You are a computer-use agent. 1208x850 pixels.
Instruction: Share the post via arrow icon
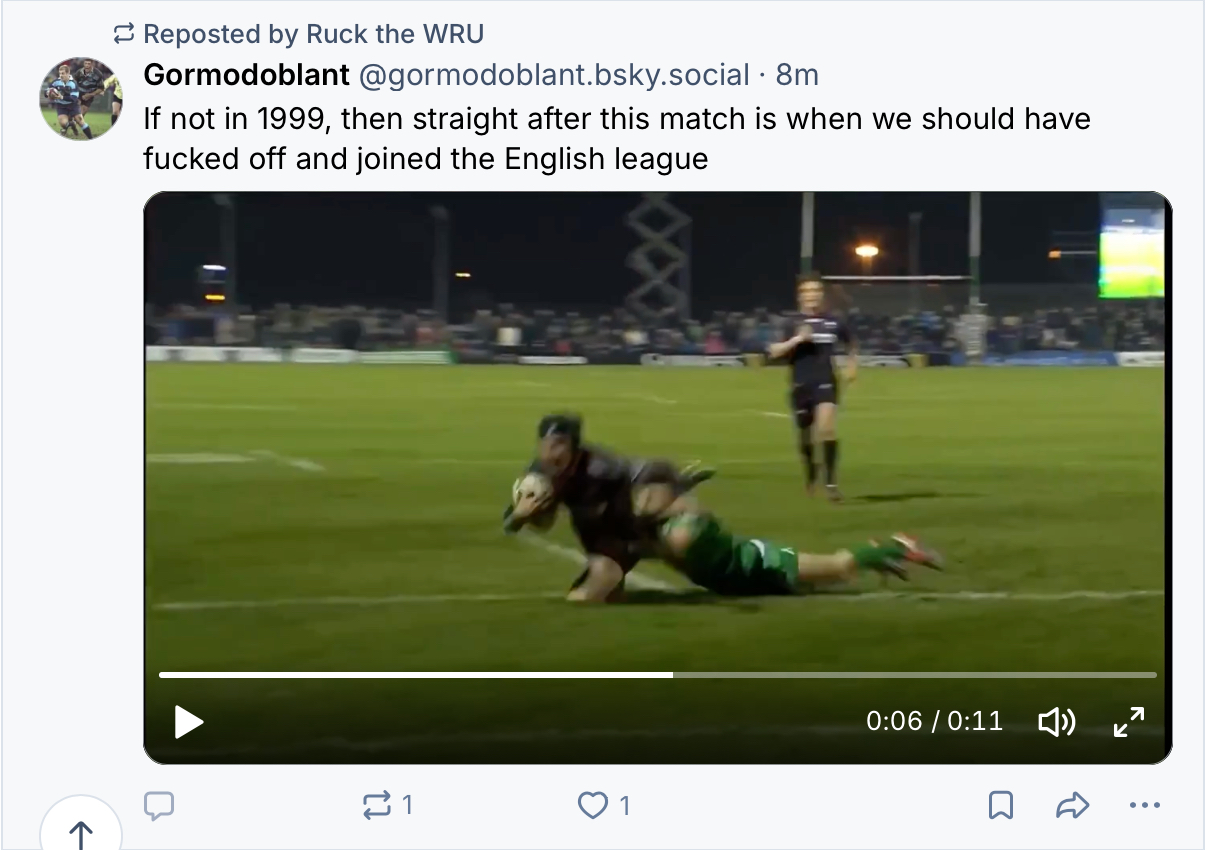(1072, 805)
